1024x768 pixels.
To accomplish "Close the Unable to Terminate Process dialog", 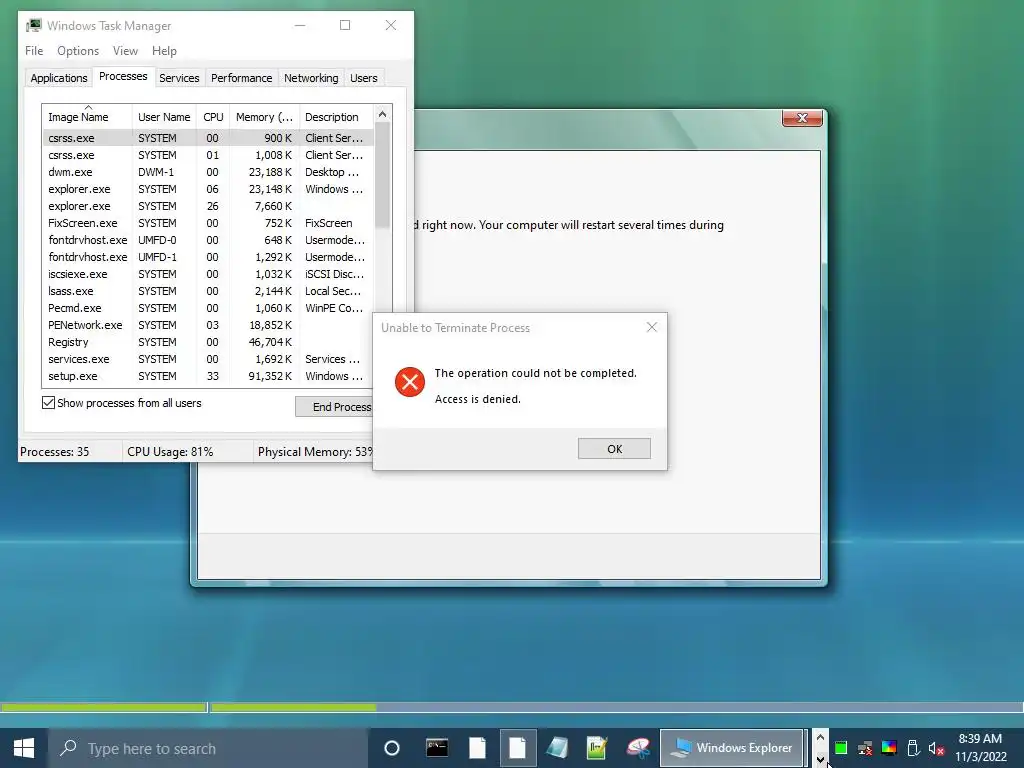I will click(x=652, y=327).
